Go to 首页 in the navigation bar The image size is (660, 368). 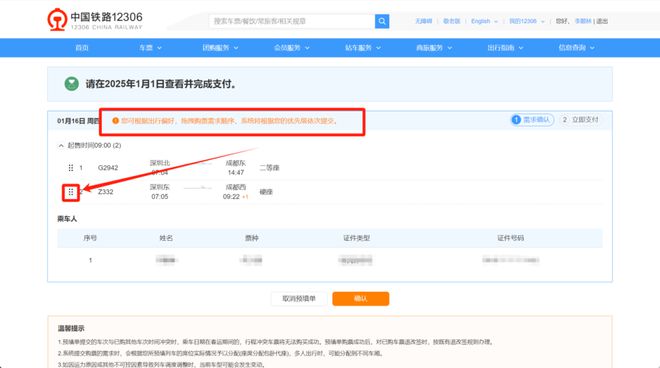coord(82,48)
